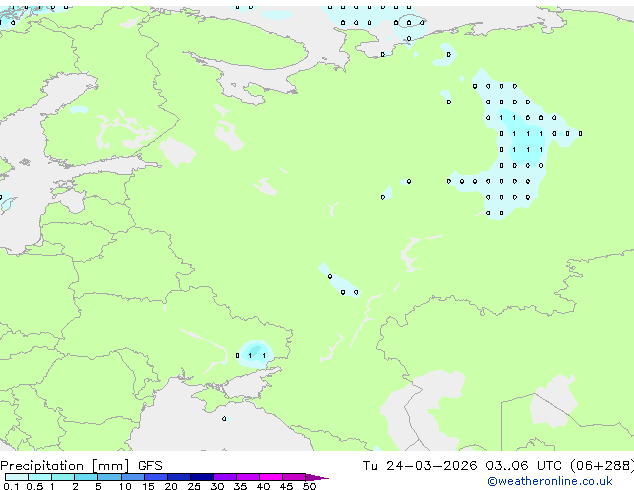Pick the lightest 0.1–0.5 mm legend swatch
Screen dimensions: 634x490
pos(17,477)
